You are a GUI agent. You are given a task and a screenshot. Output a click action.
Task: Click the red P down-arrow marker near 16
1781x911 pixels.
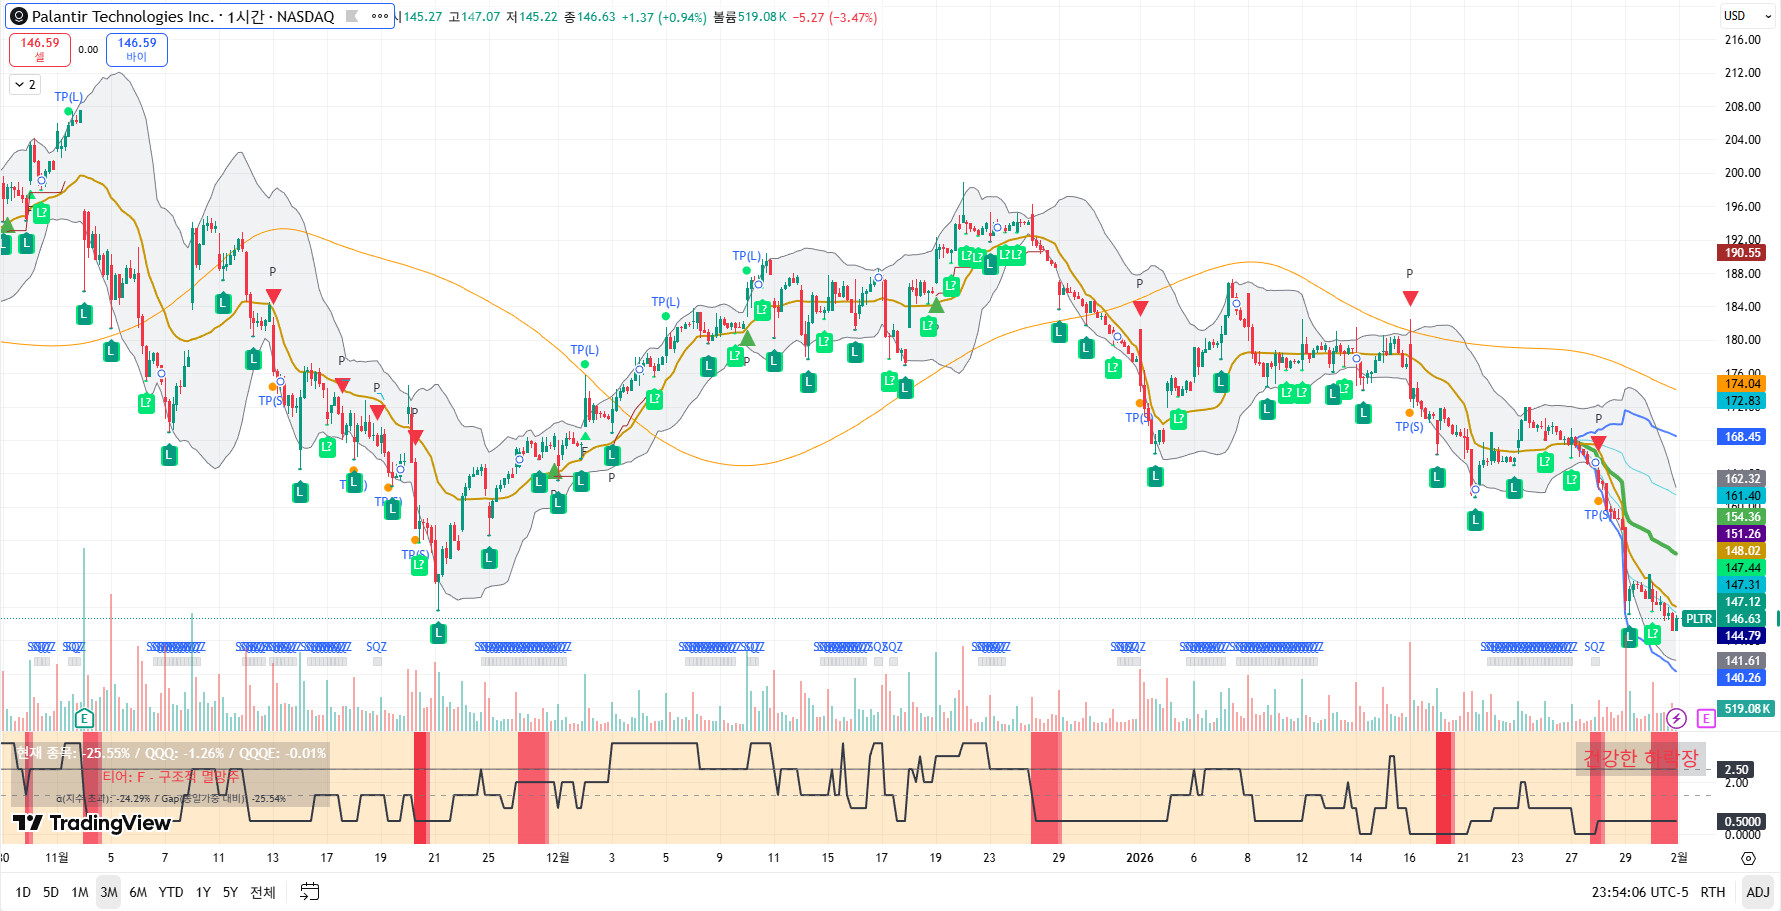[1410, 298]
